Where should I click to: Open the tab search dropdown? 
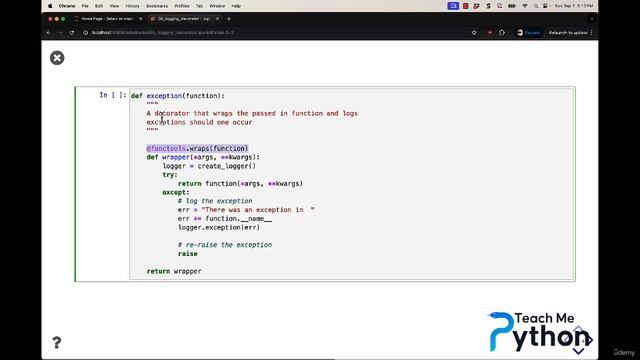coord(592,19)
